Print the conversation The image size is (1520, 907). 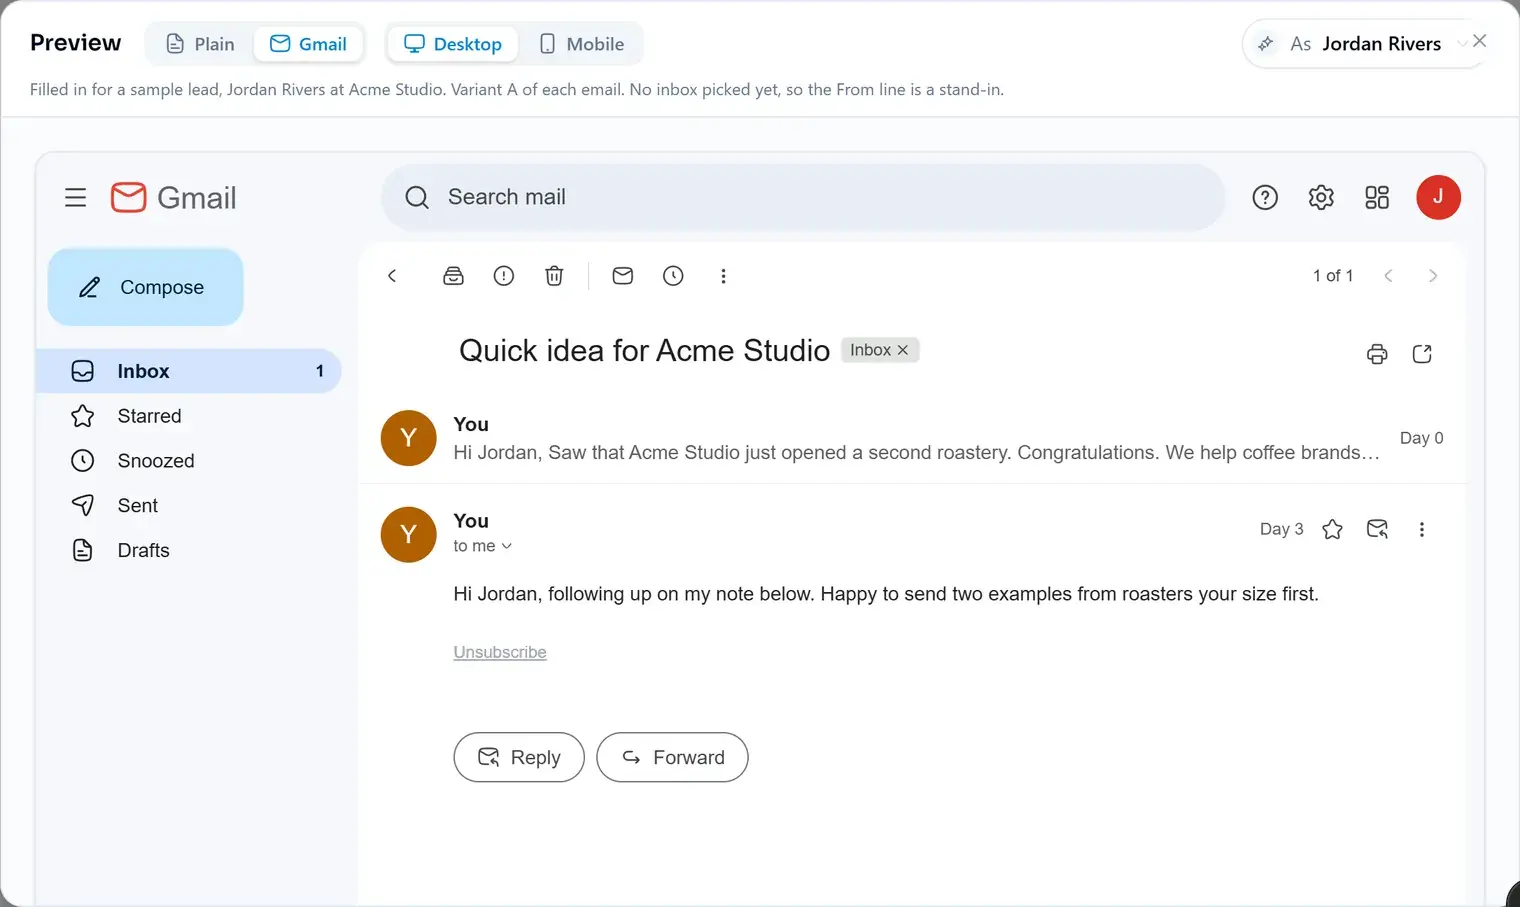click(x=1377, y=354)
